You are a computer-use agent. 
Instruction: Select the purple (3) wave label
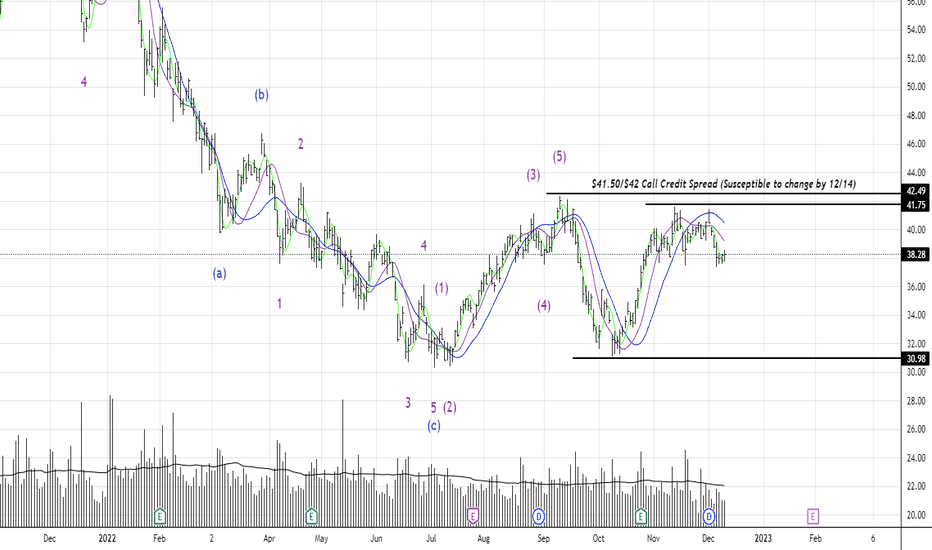(x=533, y=174)
